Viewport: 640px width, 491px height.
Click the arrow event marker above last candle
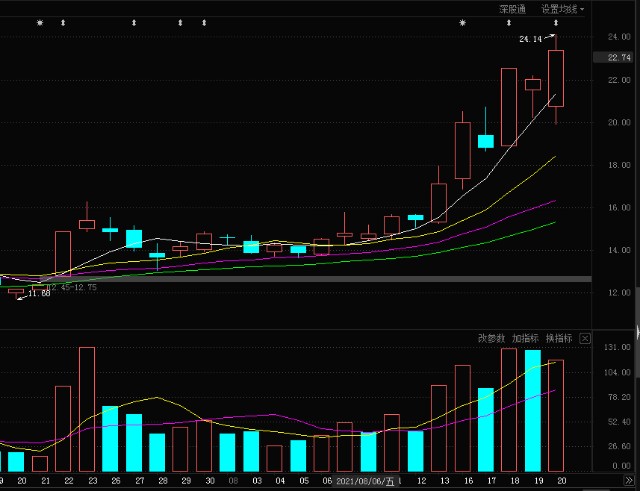pos(556,23)
